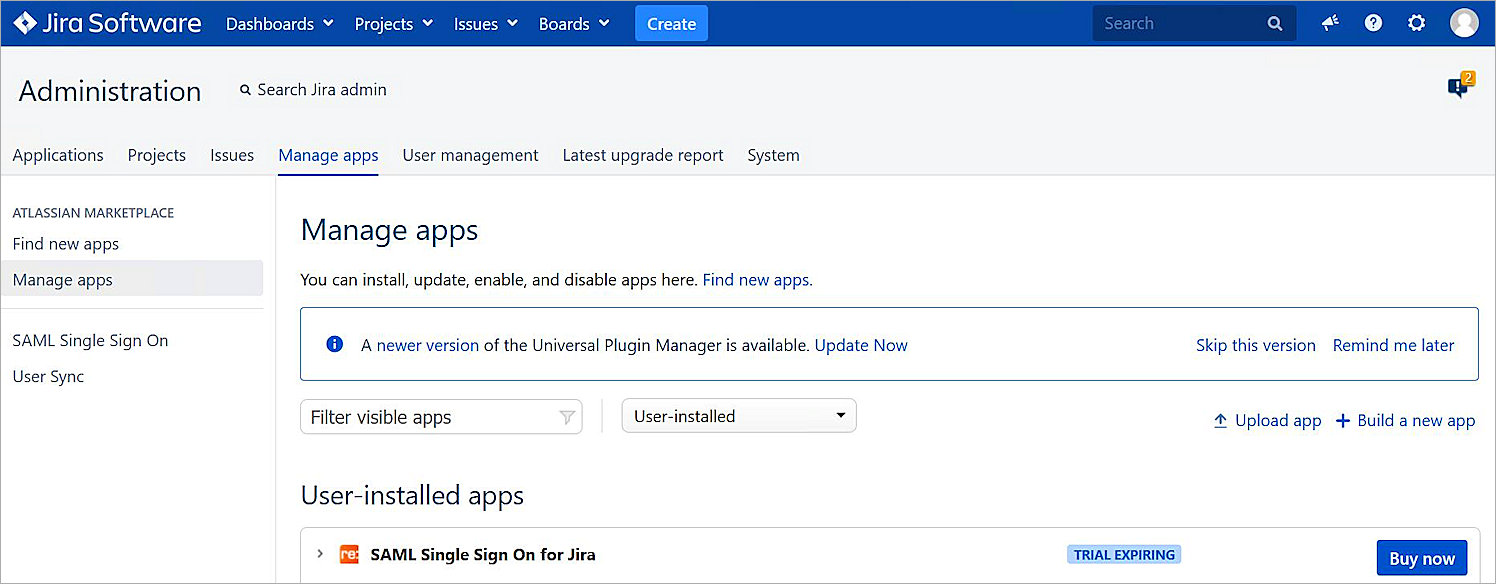This screenshot has width=1496, height=584.
Task: Open the System admin tab
Action: 773,155
